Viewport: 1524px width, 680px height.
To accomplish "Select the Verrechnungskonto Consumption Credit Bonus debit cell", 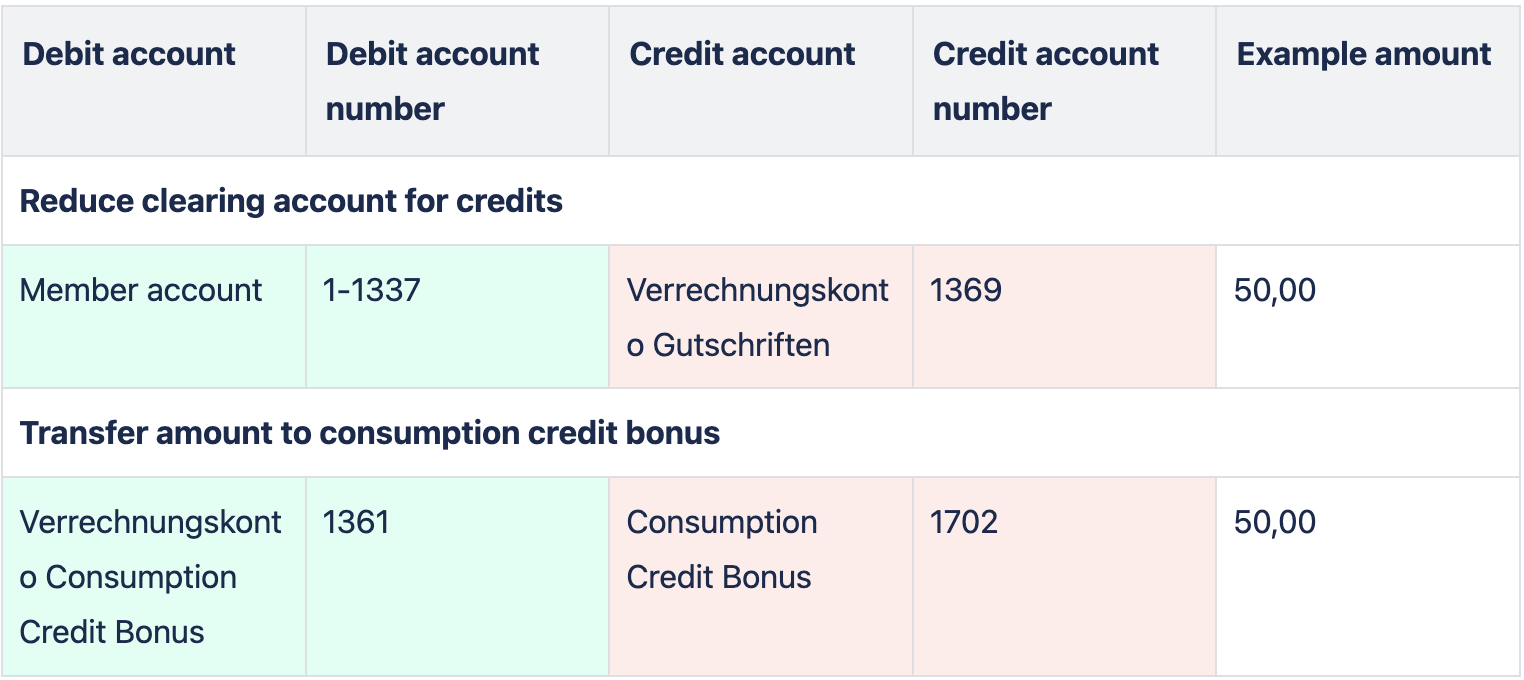I will pos(154,577).
